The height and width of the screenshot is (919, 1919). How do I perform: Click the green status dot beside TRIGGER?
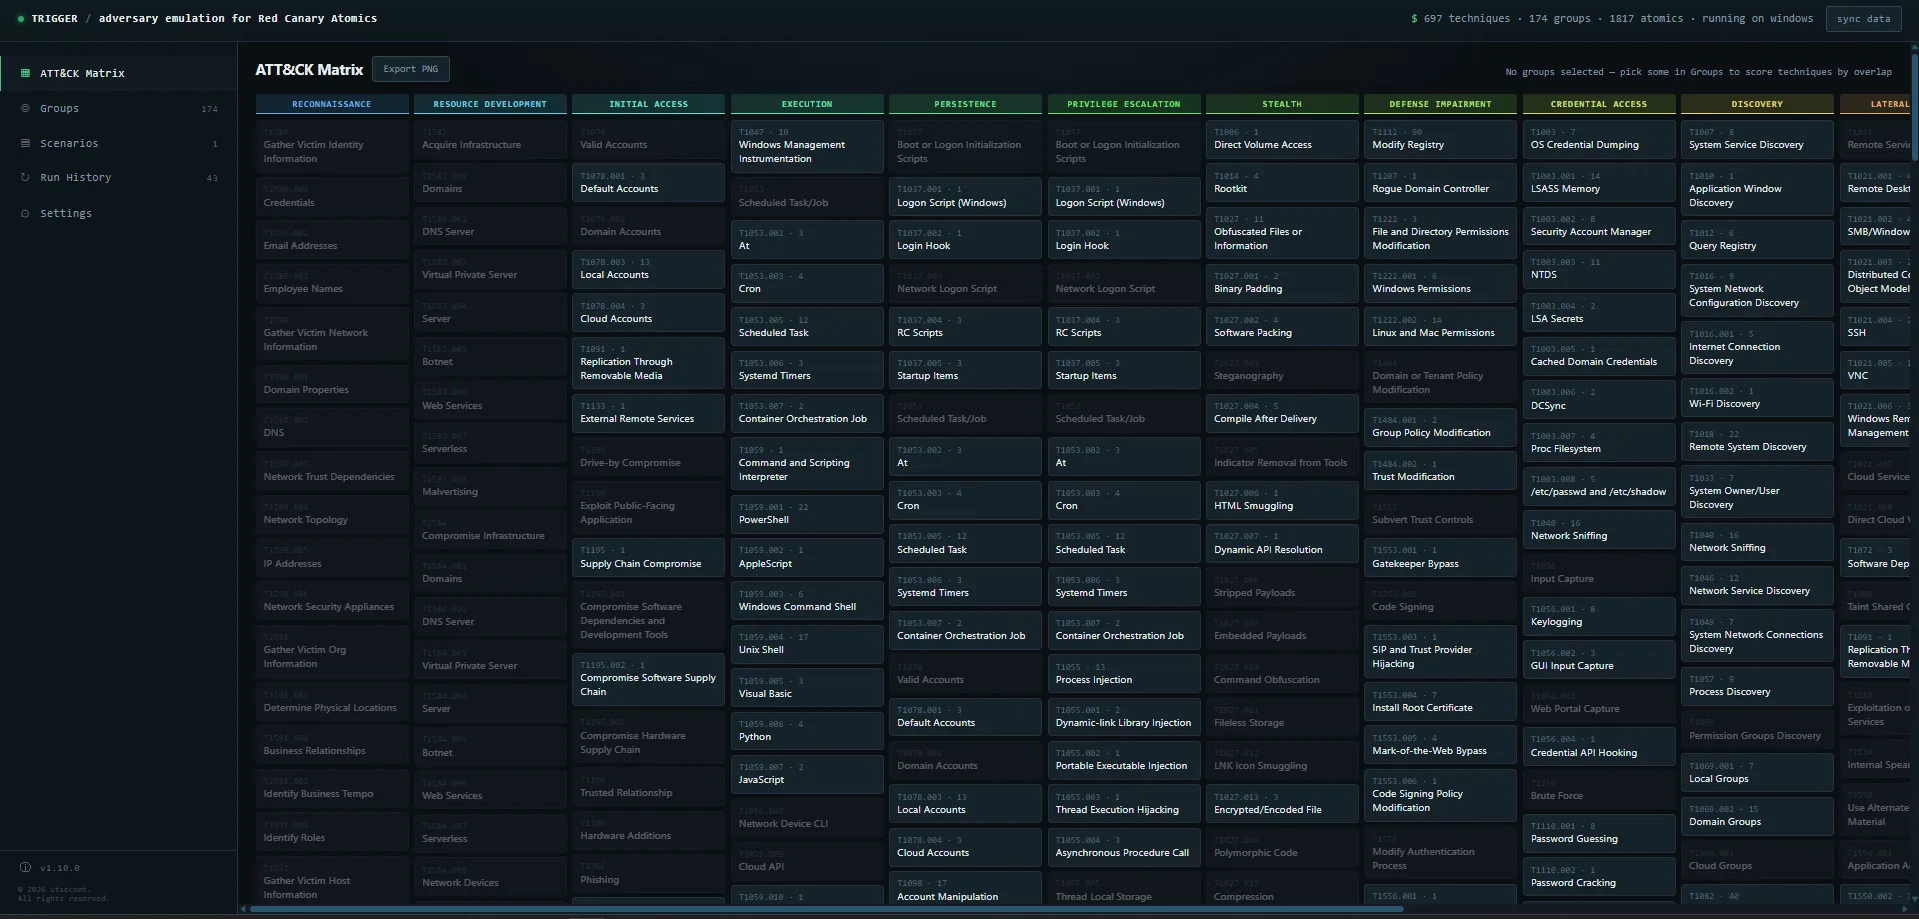click(21, 18)
